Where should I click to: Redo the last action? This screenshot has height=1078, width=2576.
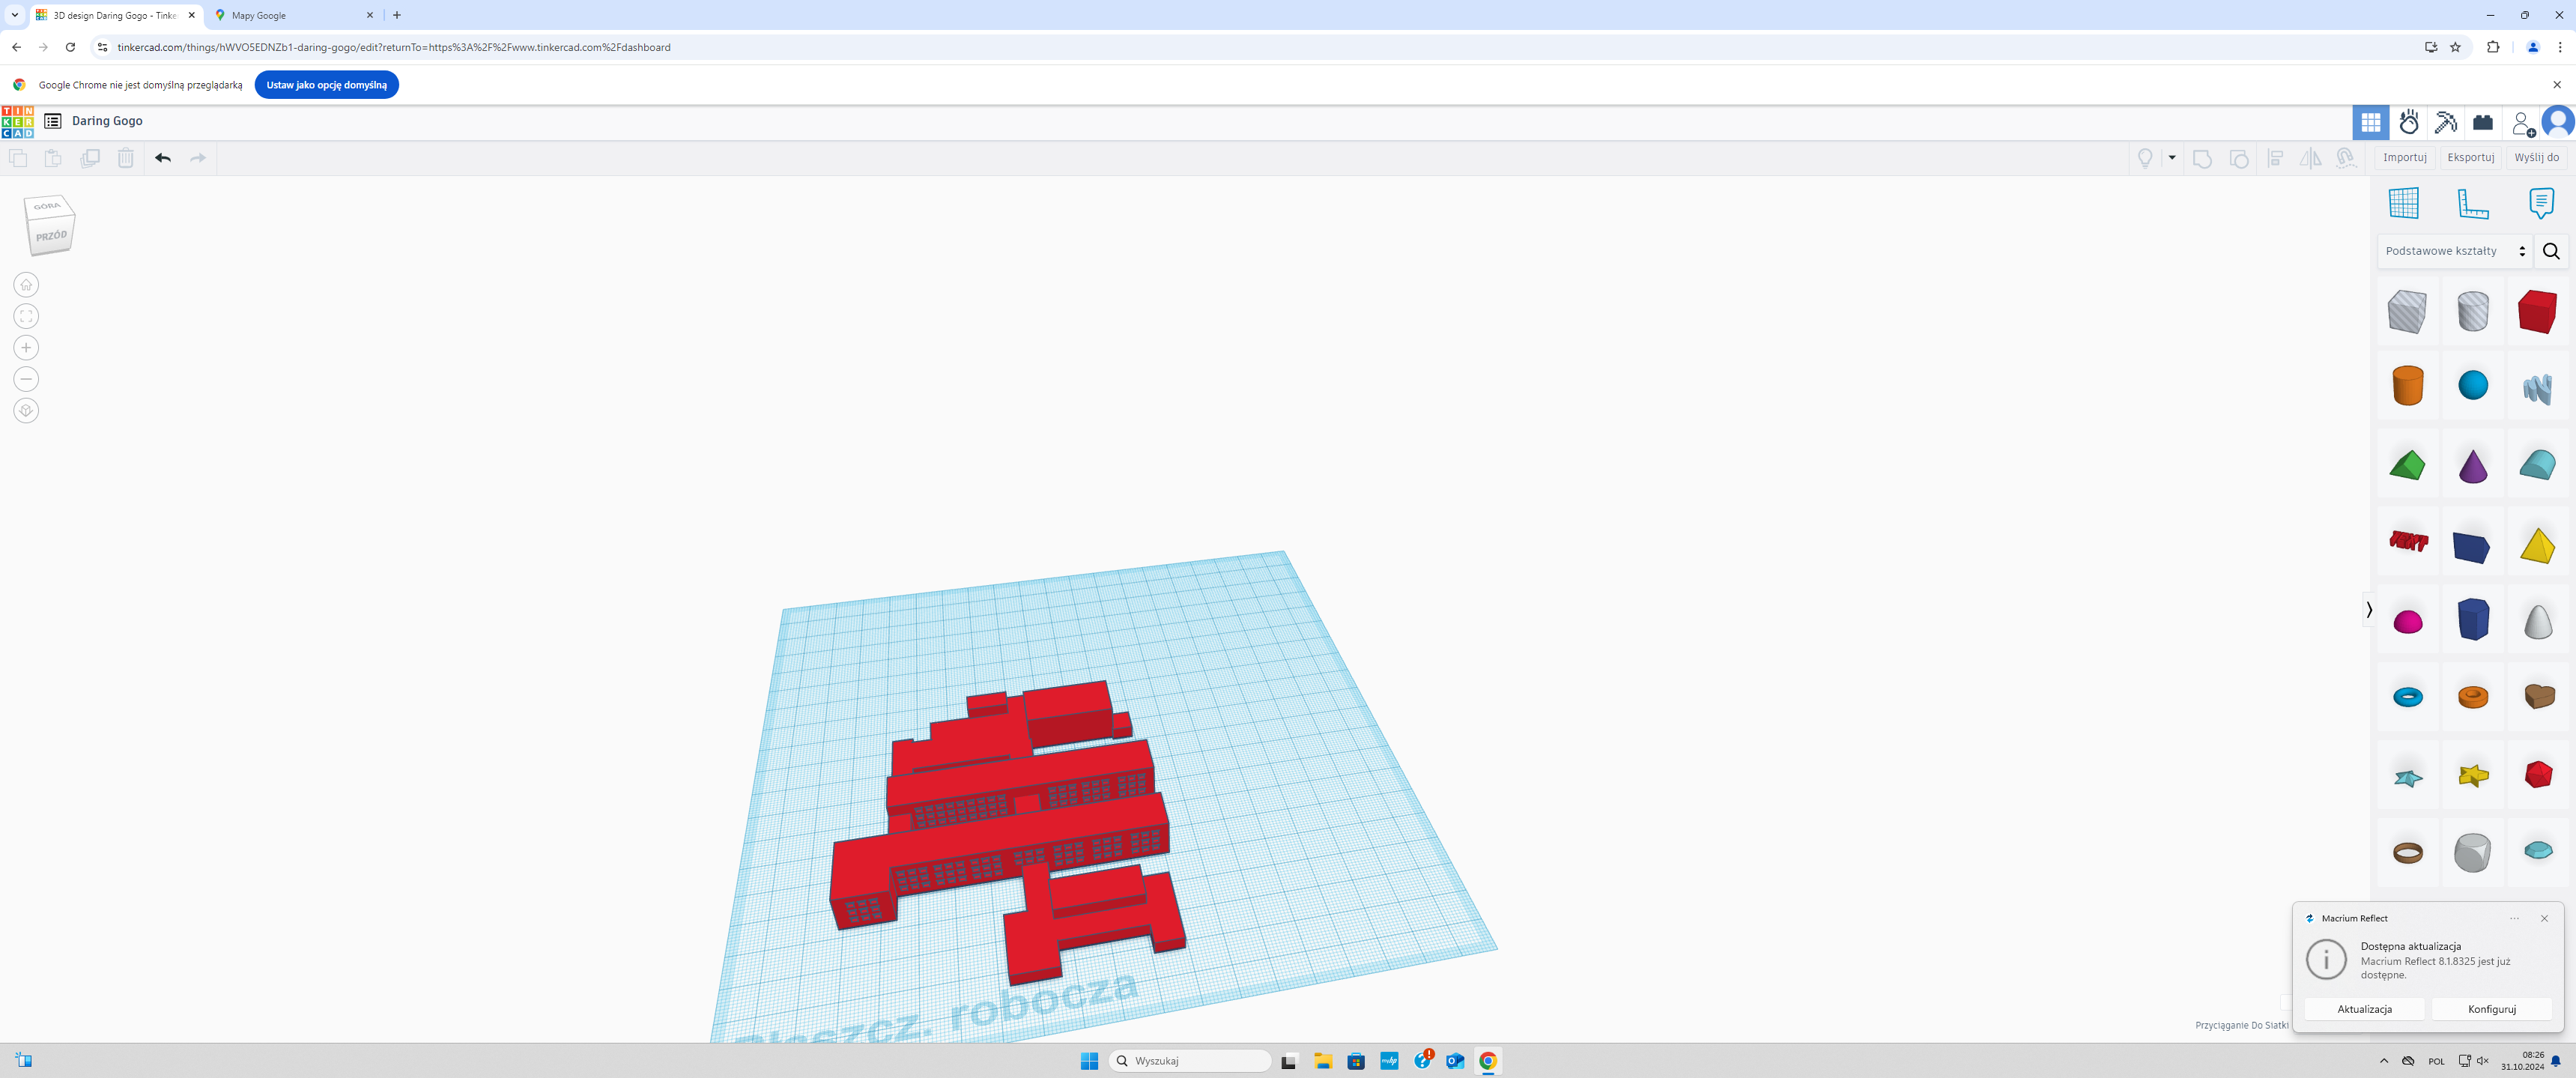tap(198, 158)
